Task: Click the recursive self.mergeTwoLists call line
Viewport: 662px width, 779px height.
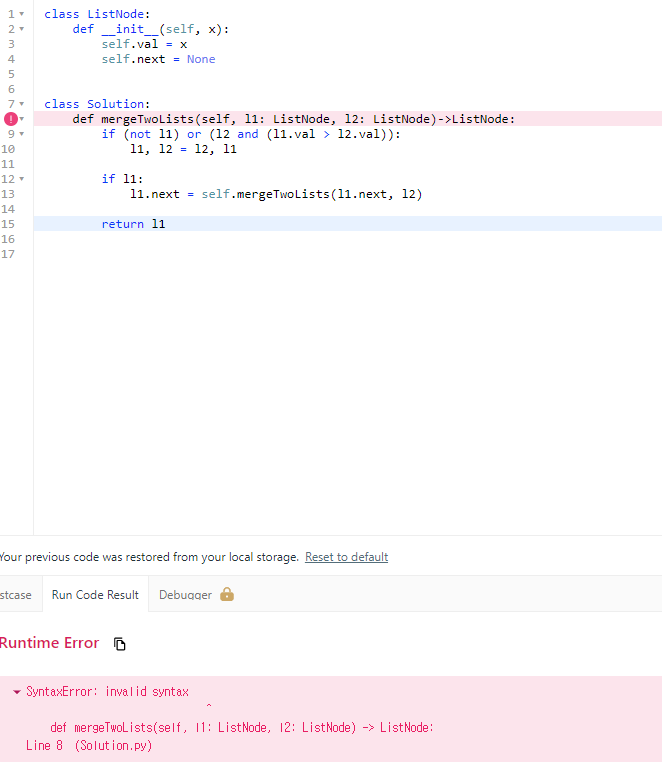Action: (x=276, y=194)
